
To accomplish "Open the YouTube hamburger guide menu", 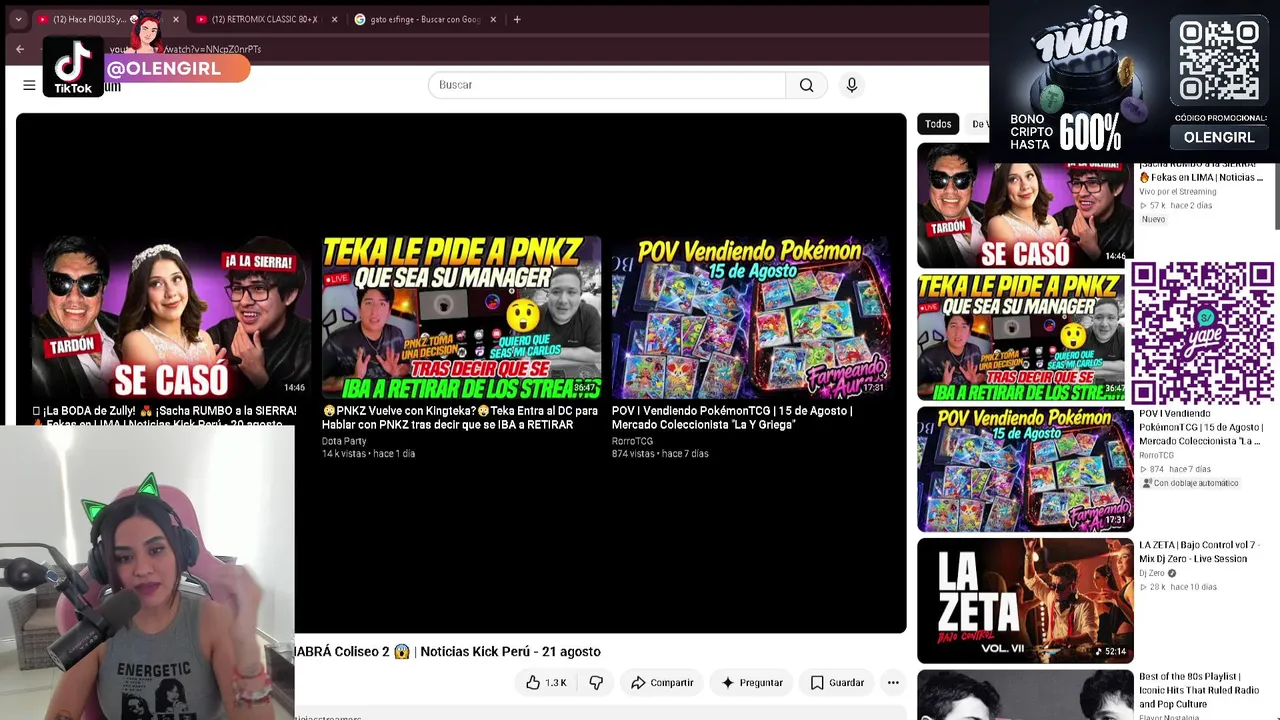I will (x=29, y=85).
